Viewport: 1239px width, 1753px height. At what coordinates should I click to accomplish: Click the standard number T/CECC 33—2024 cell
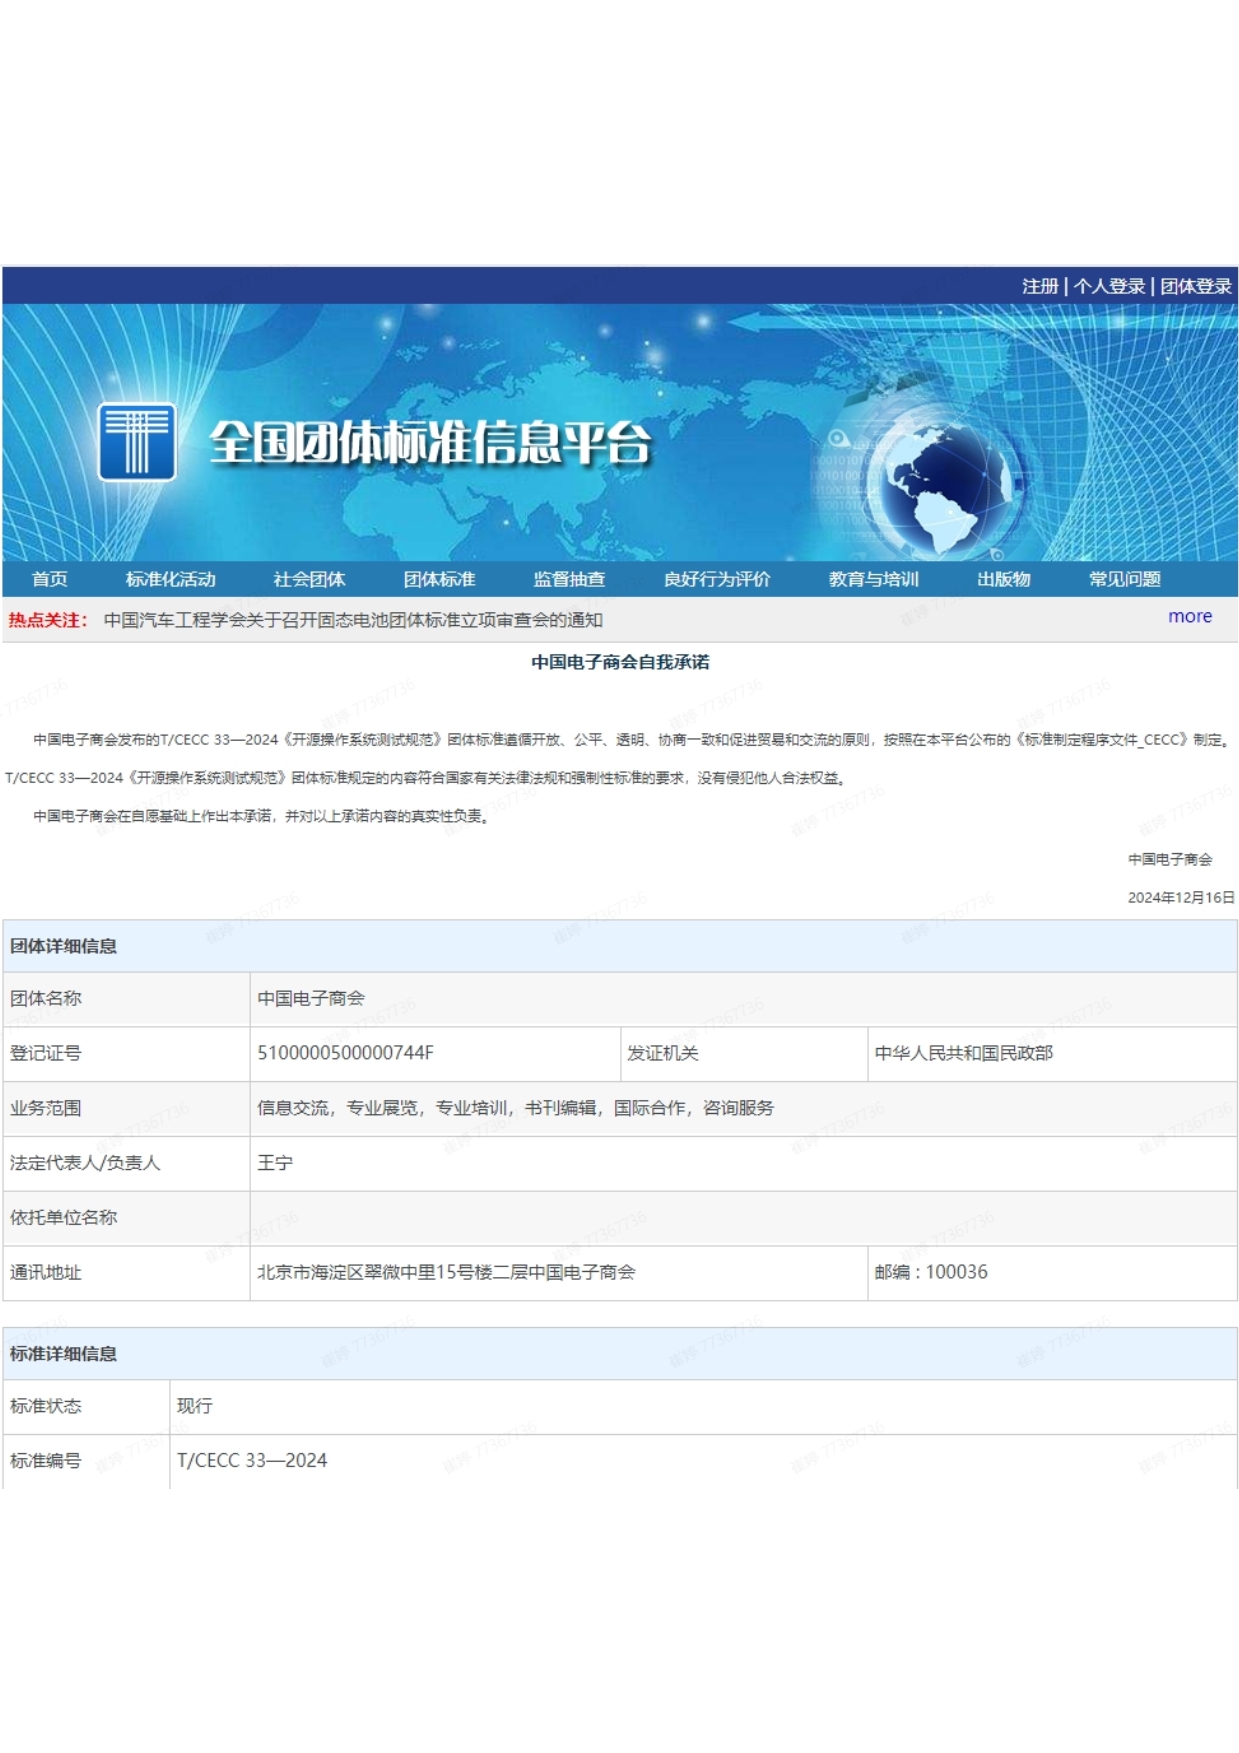[252, 1460]
